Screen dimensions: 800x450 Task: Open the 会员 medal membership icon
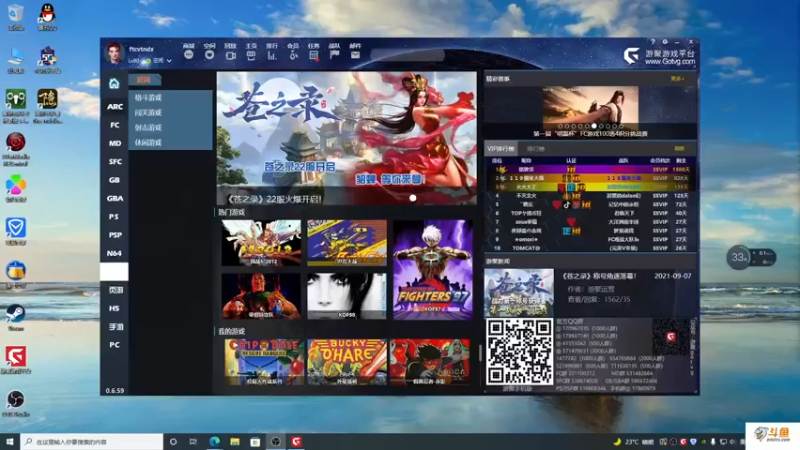pos(293,55)
